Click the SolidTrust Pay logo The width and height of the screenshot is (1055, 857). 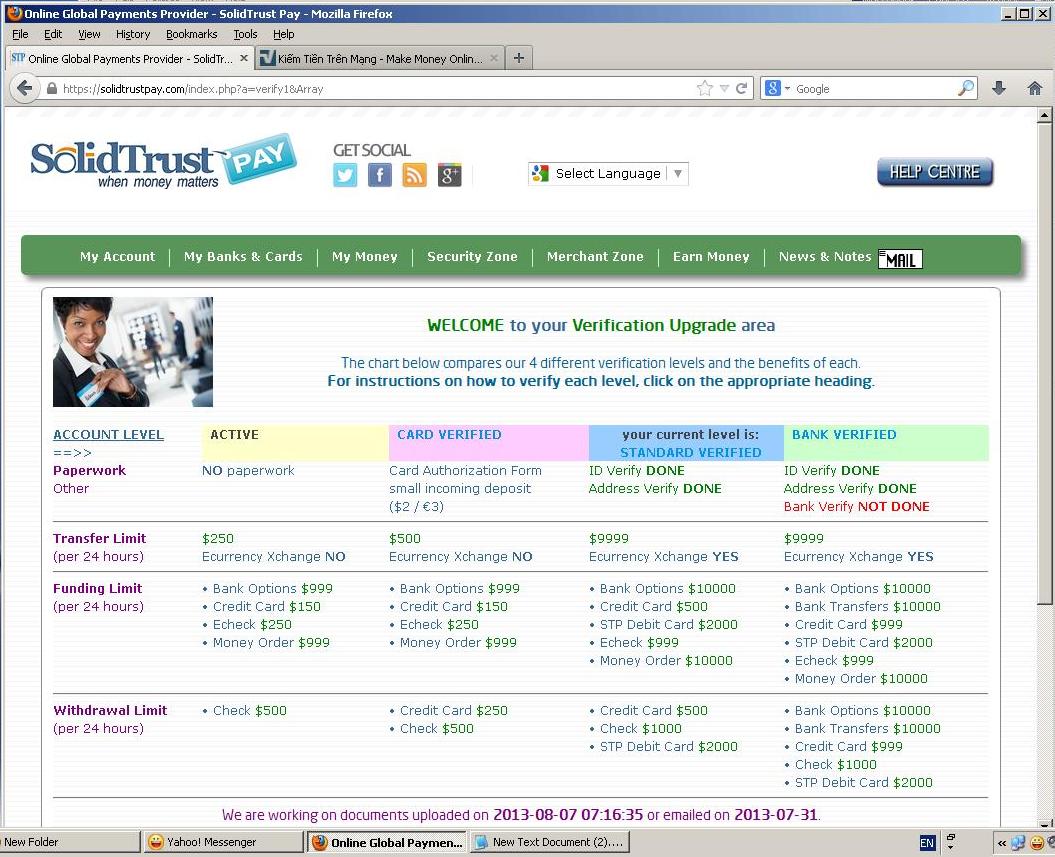click(x=163, y=161)
